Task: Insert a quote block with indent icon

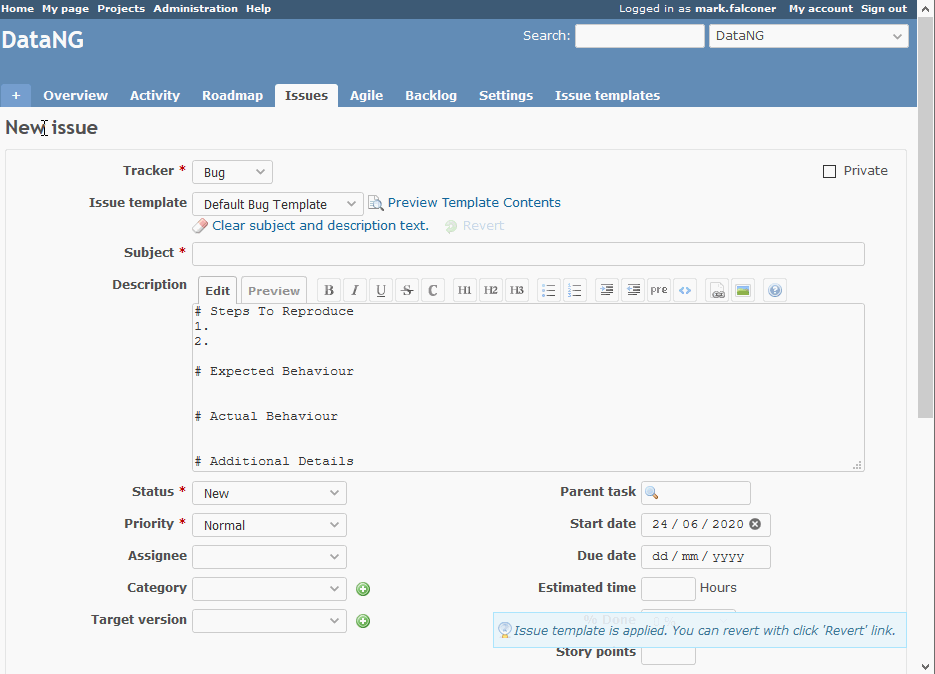Action: pyautogui.click(x=606, y=290)
